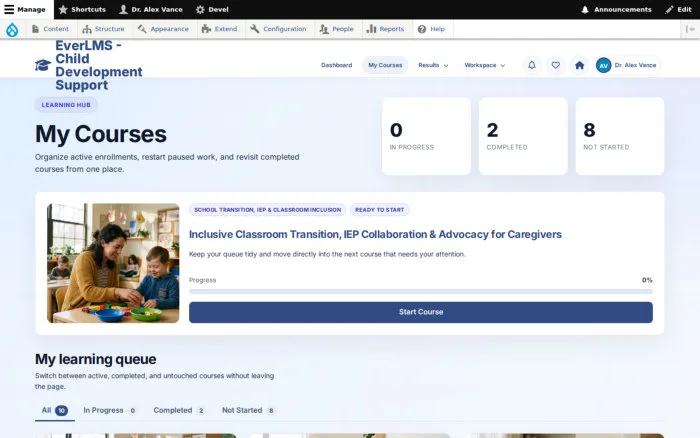The image size is (700, 438).
Task: Go to Dashboard in site navigation
Action: (337, 65)
